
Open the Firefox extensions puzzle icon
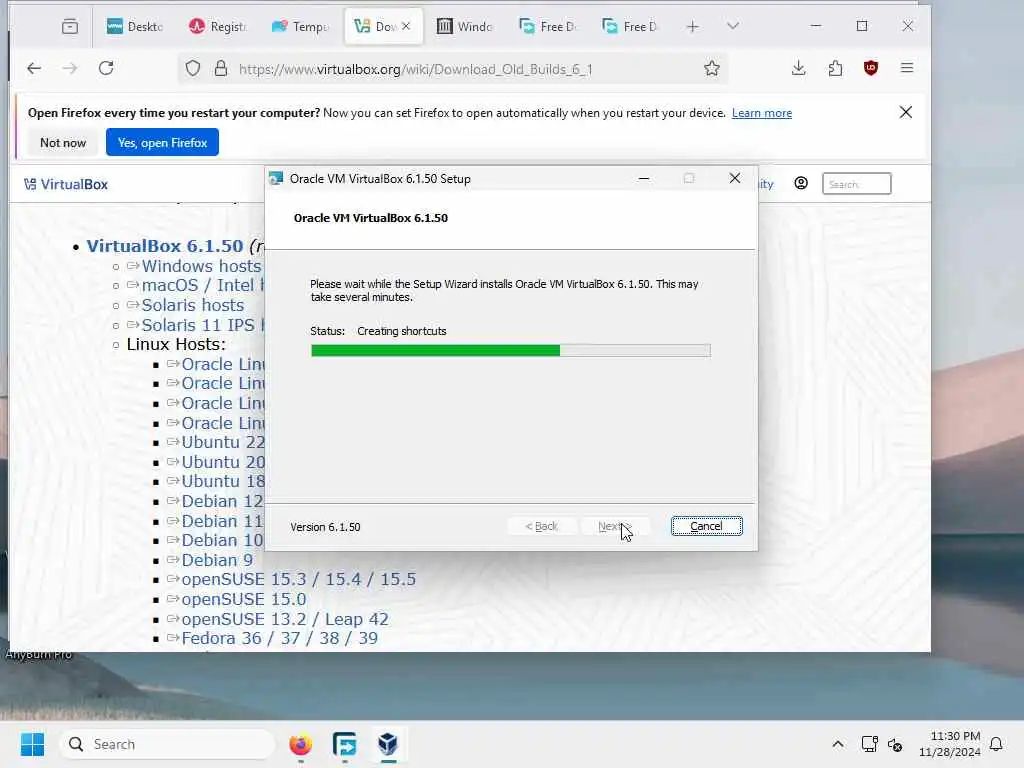[835, 68]
